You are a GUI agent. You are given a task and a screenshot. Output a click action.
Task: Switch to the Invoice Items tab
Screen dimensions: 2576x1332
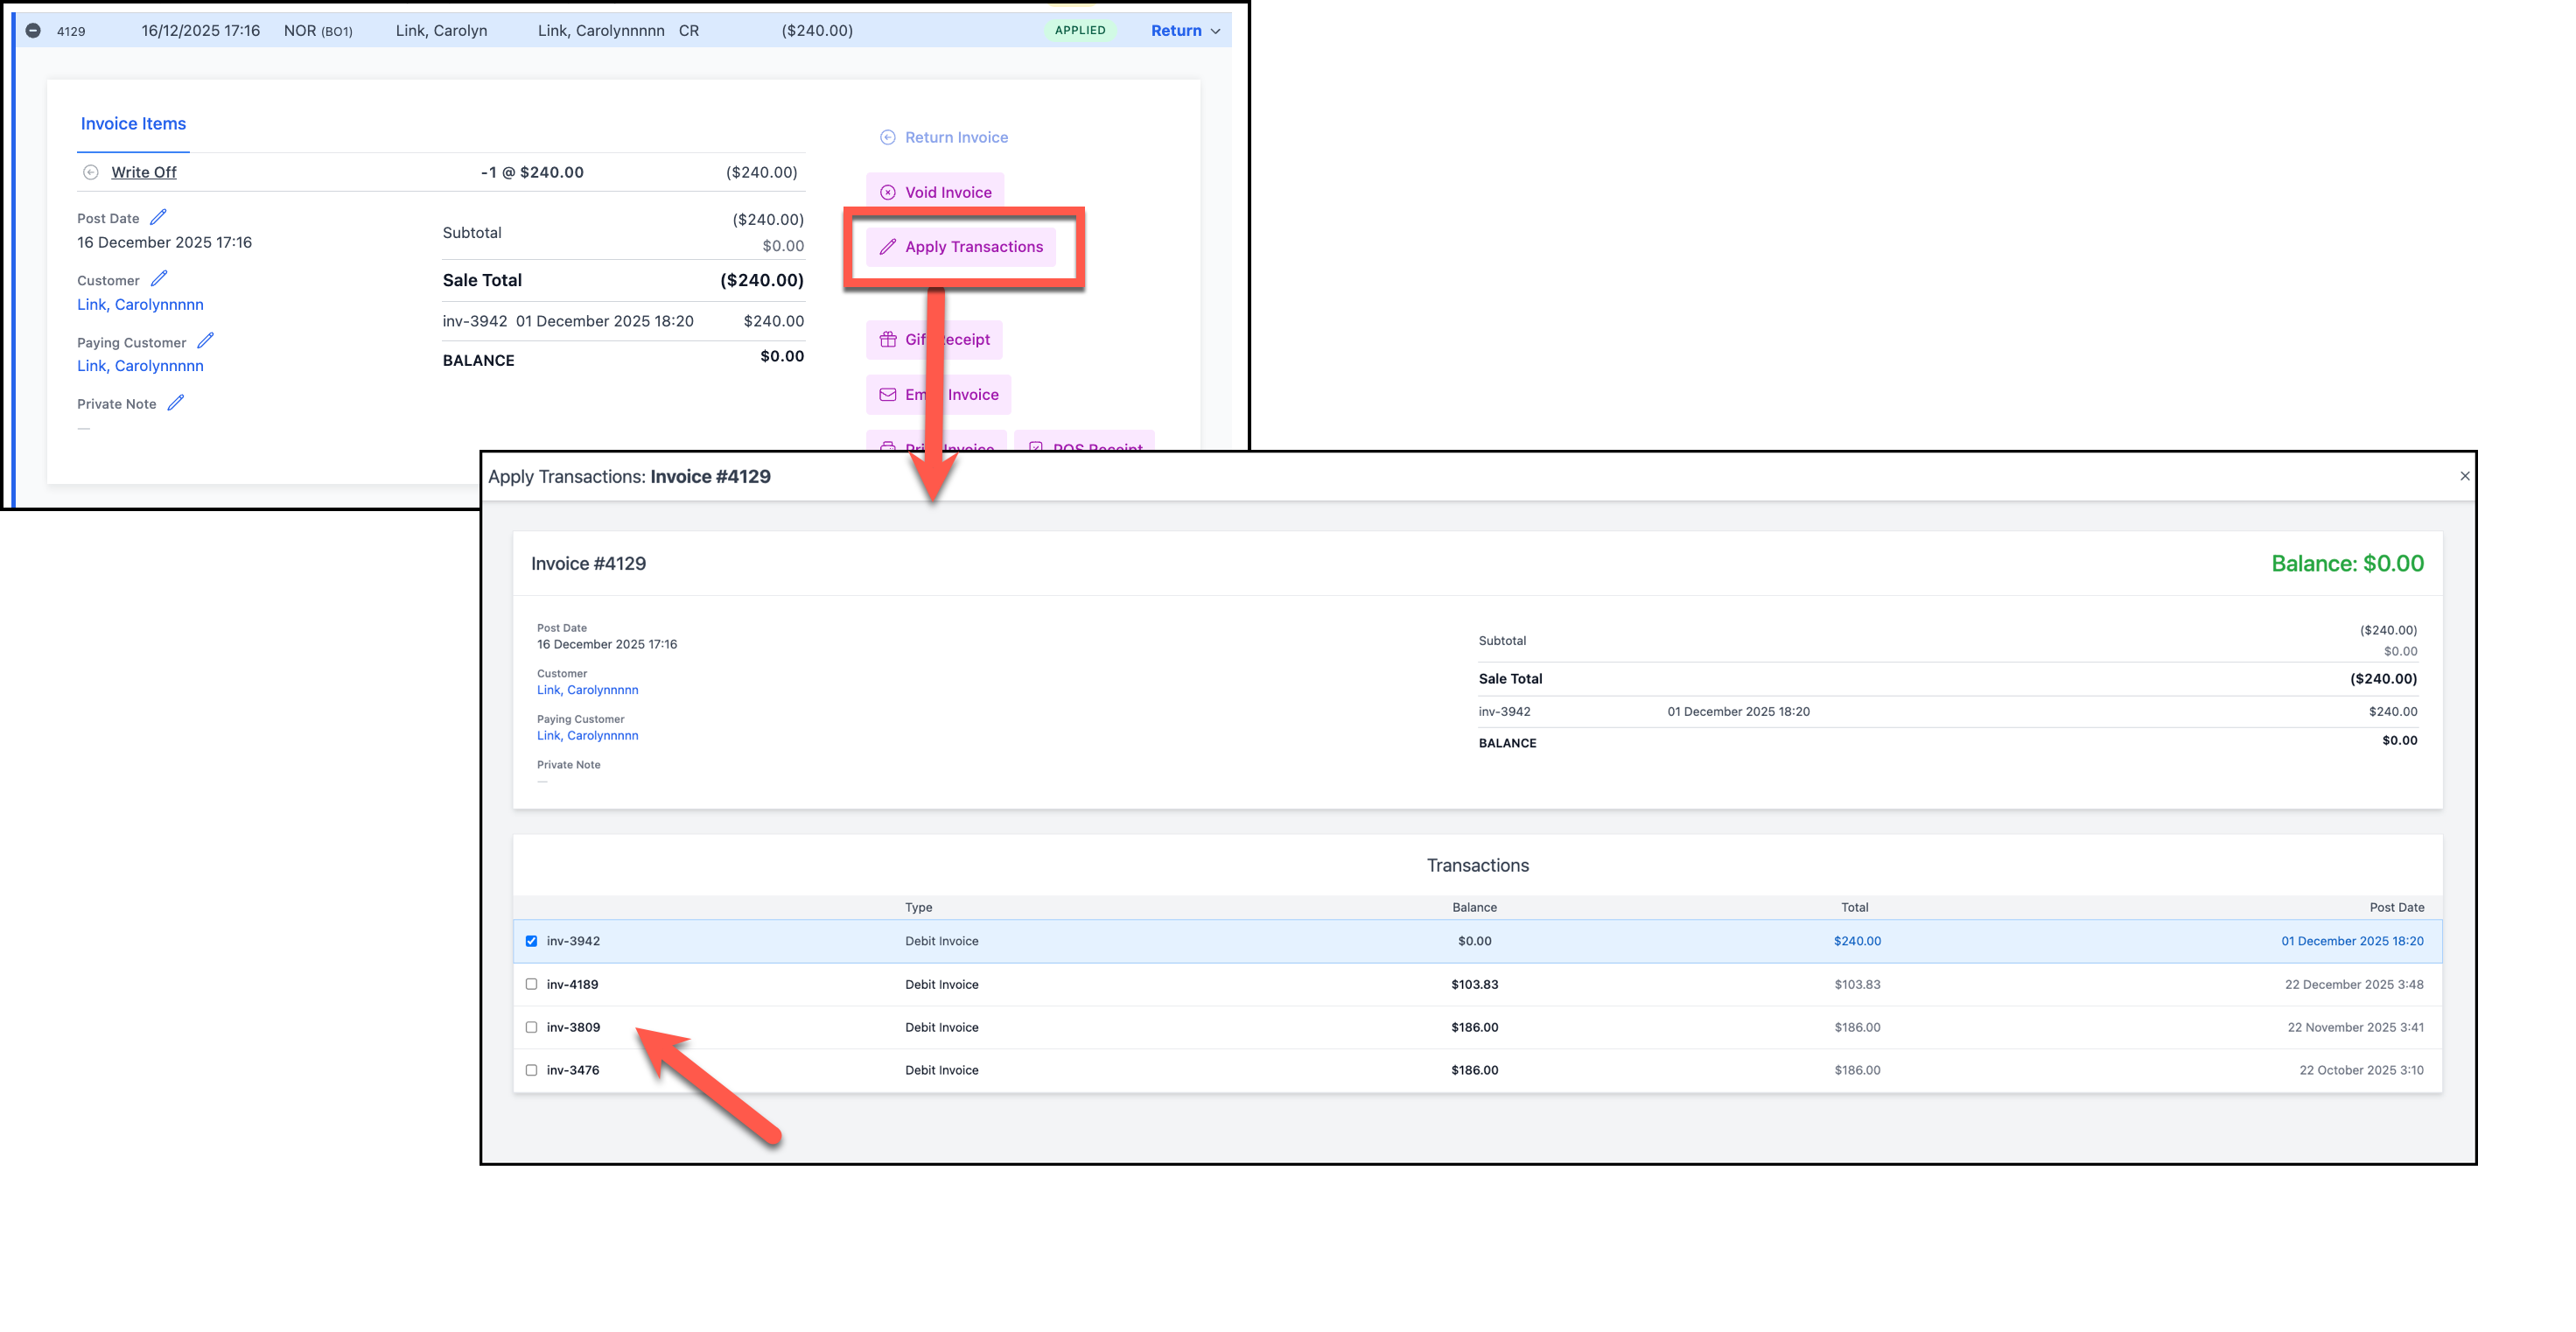click(133, 124)
